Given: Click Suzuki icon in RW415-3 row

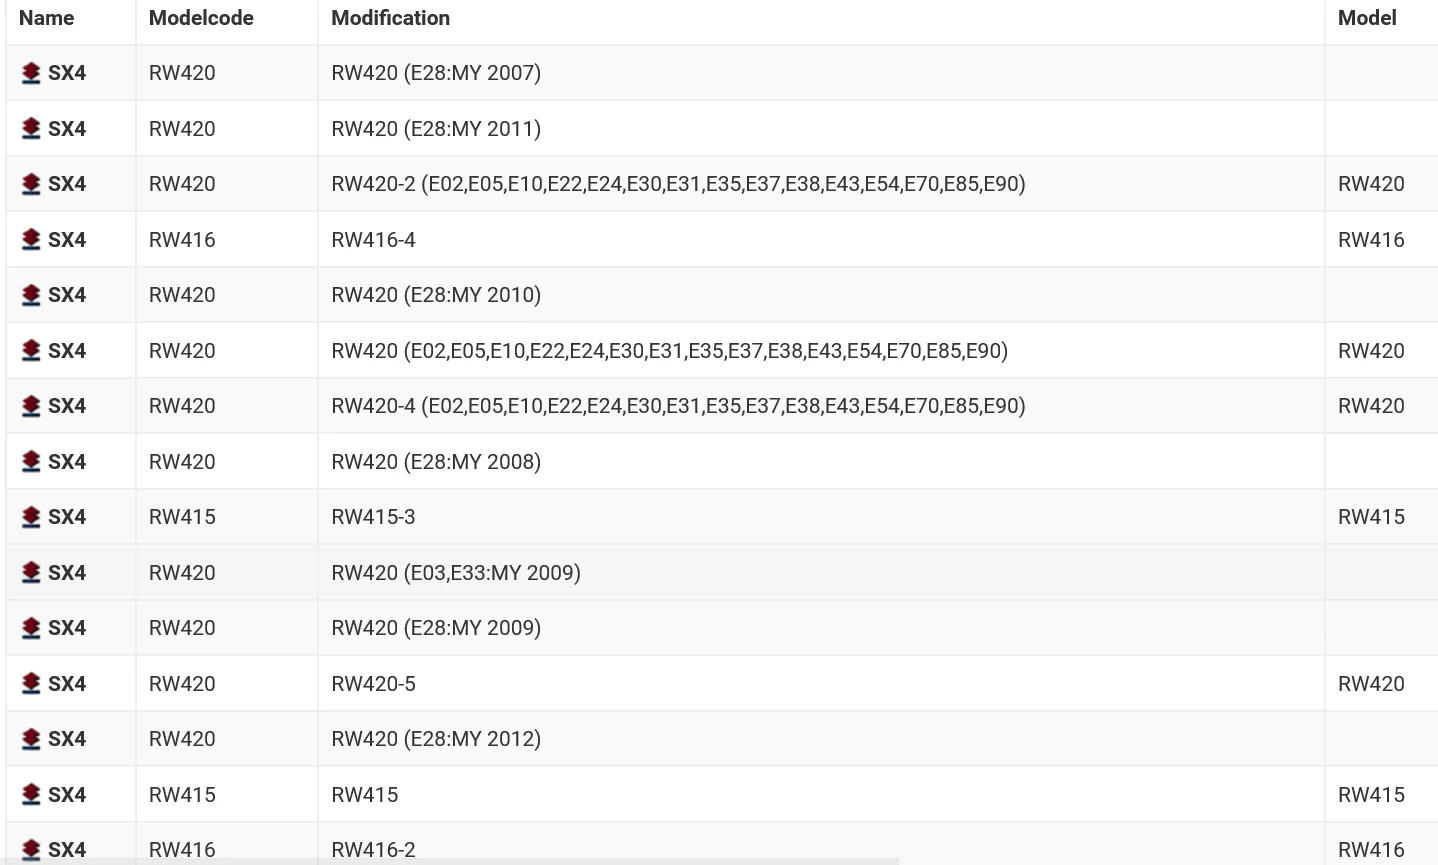Looking at the screenshot, I should pos(31,517).
